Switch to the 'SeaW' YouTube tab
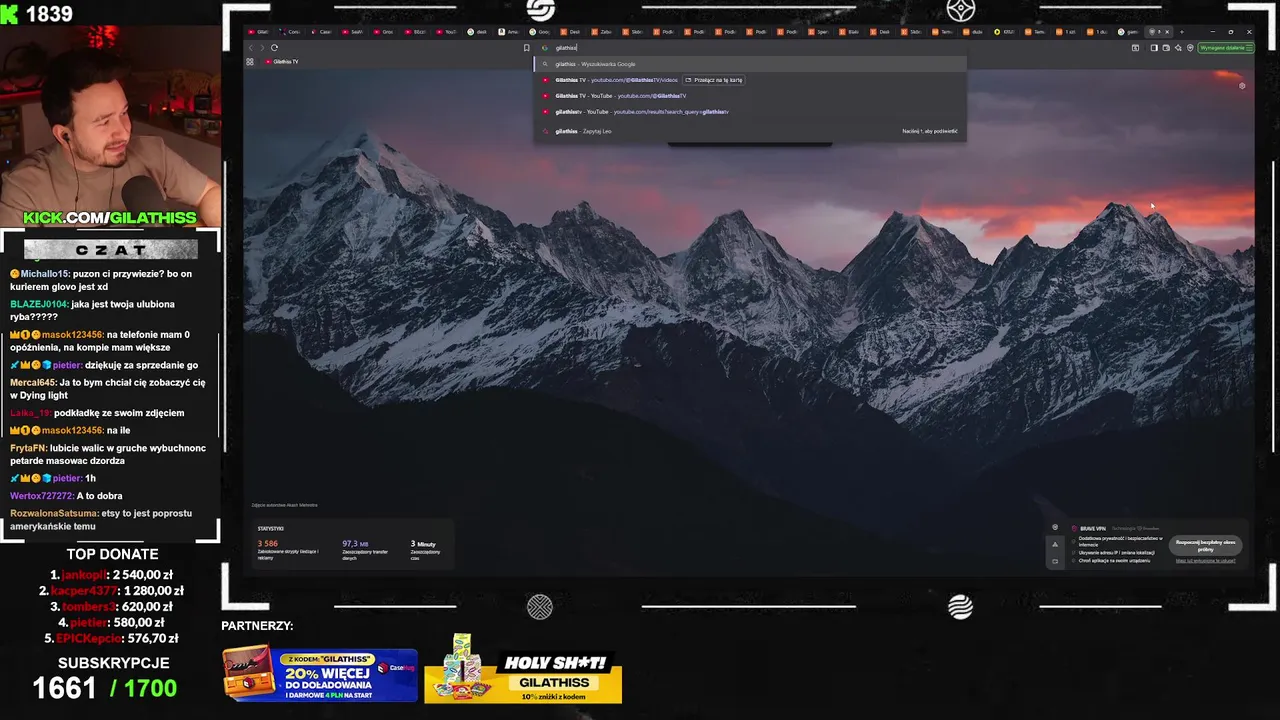 352,32
